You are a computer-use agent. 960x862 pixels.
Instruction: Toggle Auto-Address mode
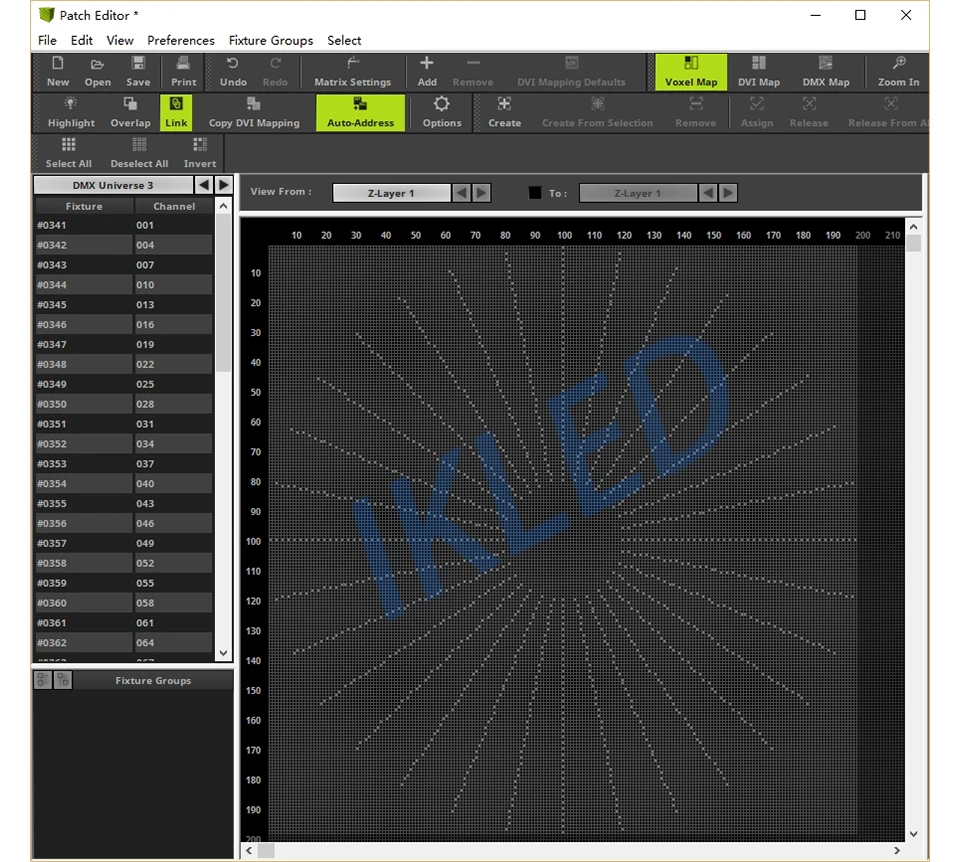[360, 113]
